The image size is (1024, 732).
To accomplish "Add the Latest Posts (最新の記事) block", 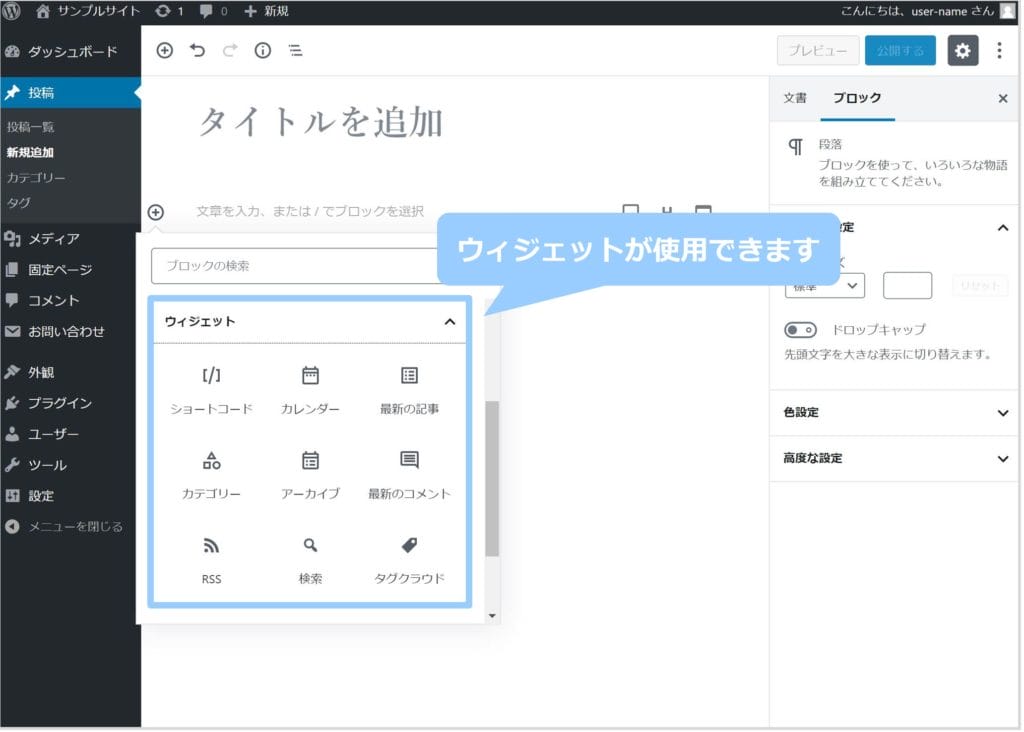I will (409, 389).
